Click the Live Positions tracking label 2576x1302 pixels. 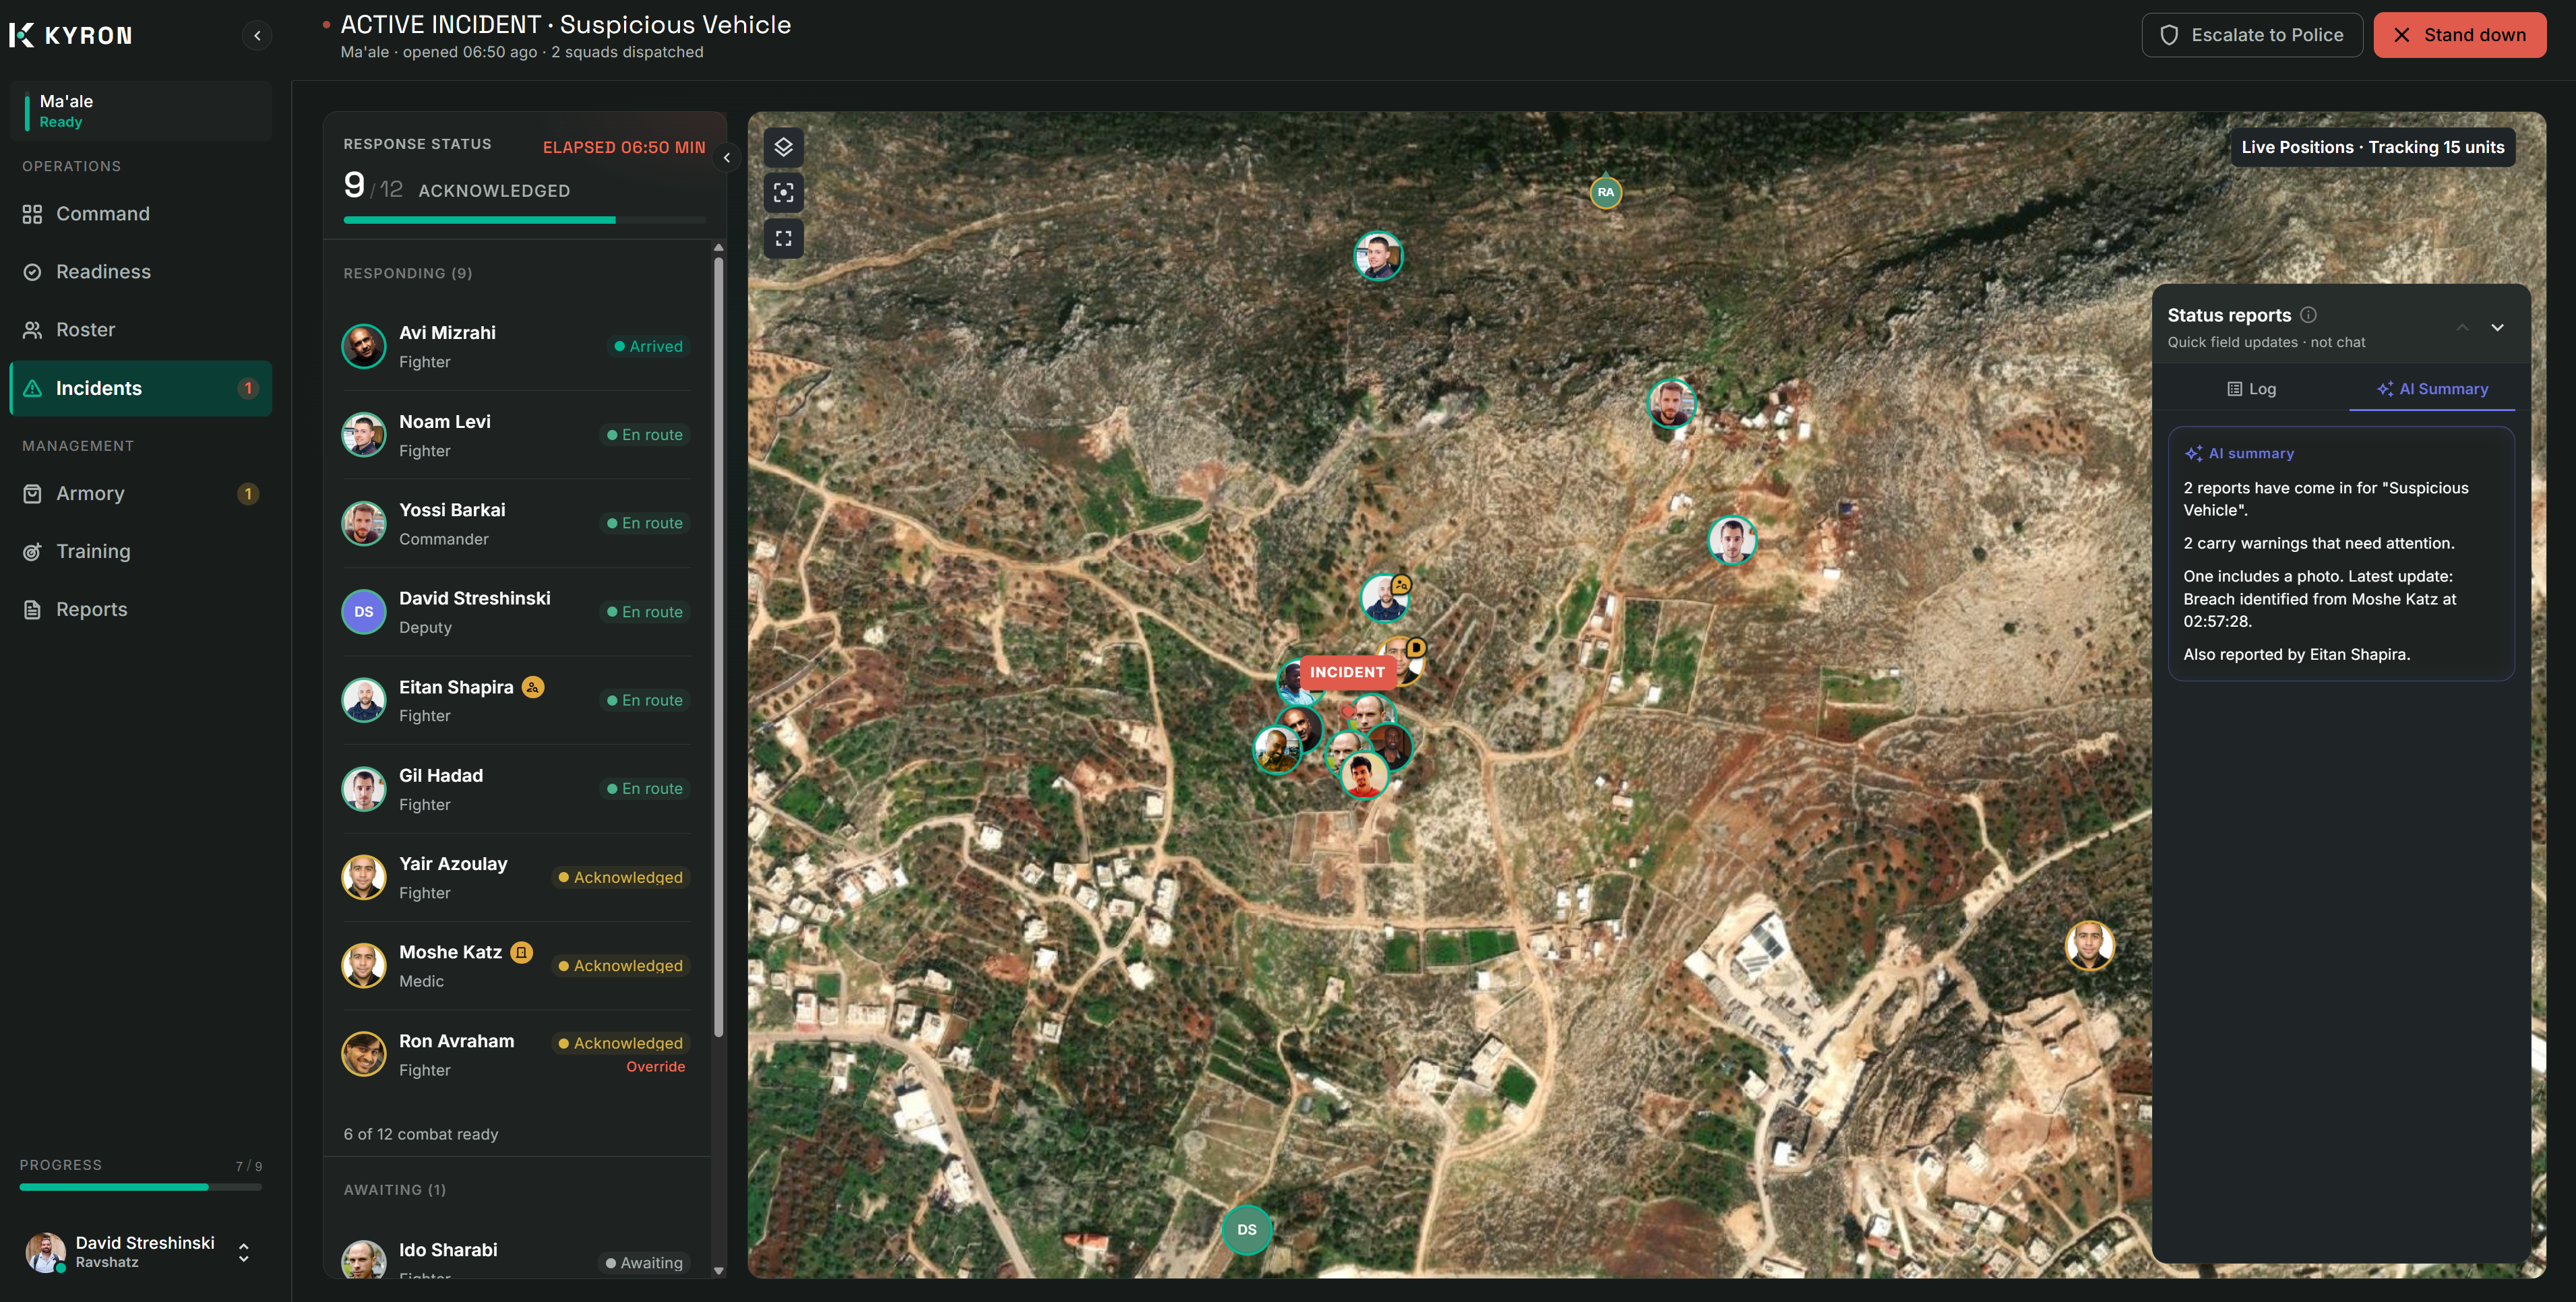tap(2372, 148)
